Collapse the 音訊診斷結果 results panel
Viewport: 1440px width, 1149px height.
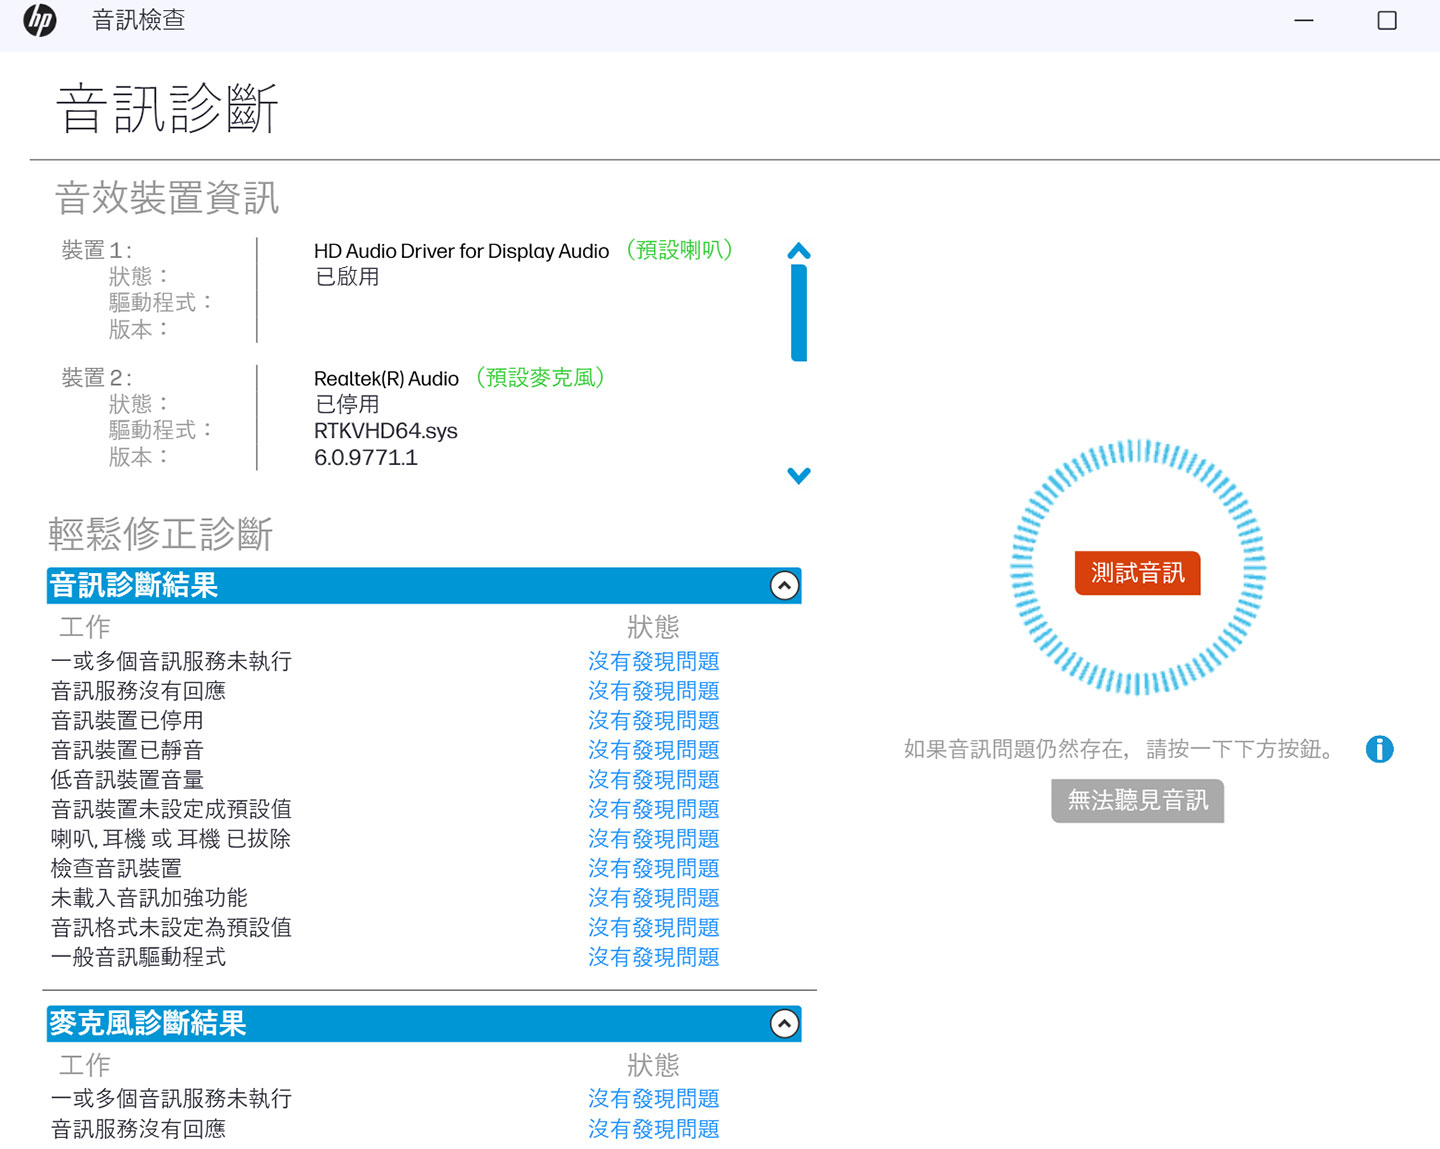[x=783, y=585]
